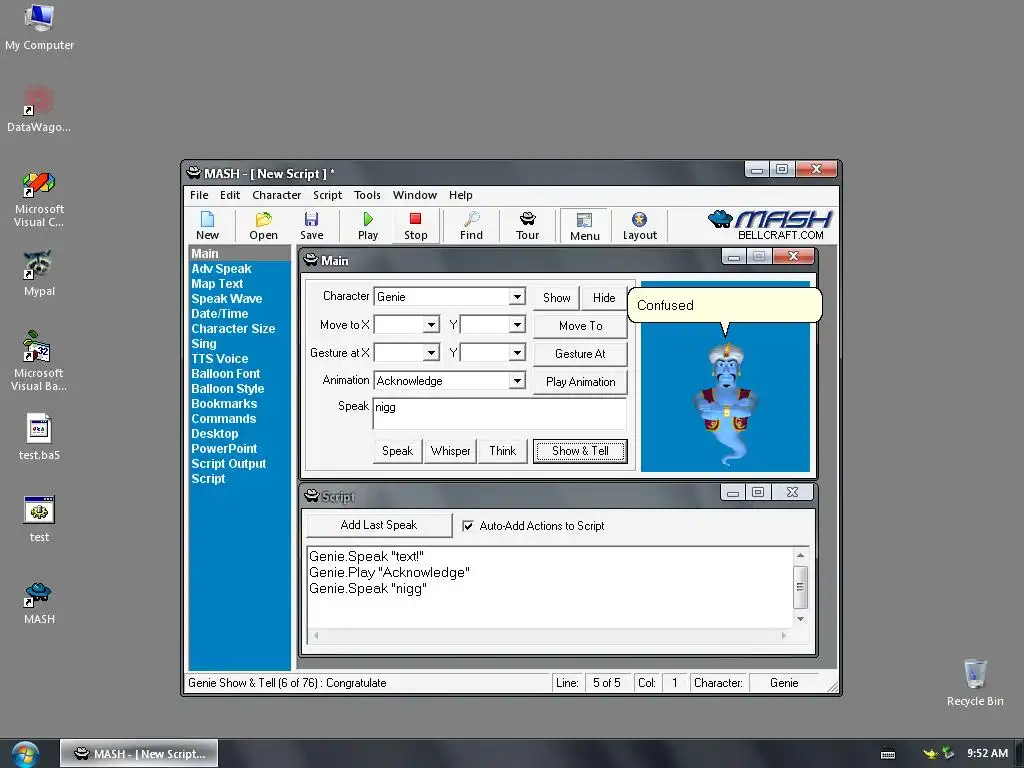
Task: Select Character Size in the sidebar
Action: click(x=233, y=328)
